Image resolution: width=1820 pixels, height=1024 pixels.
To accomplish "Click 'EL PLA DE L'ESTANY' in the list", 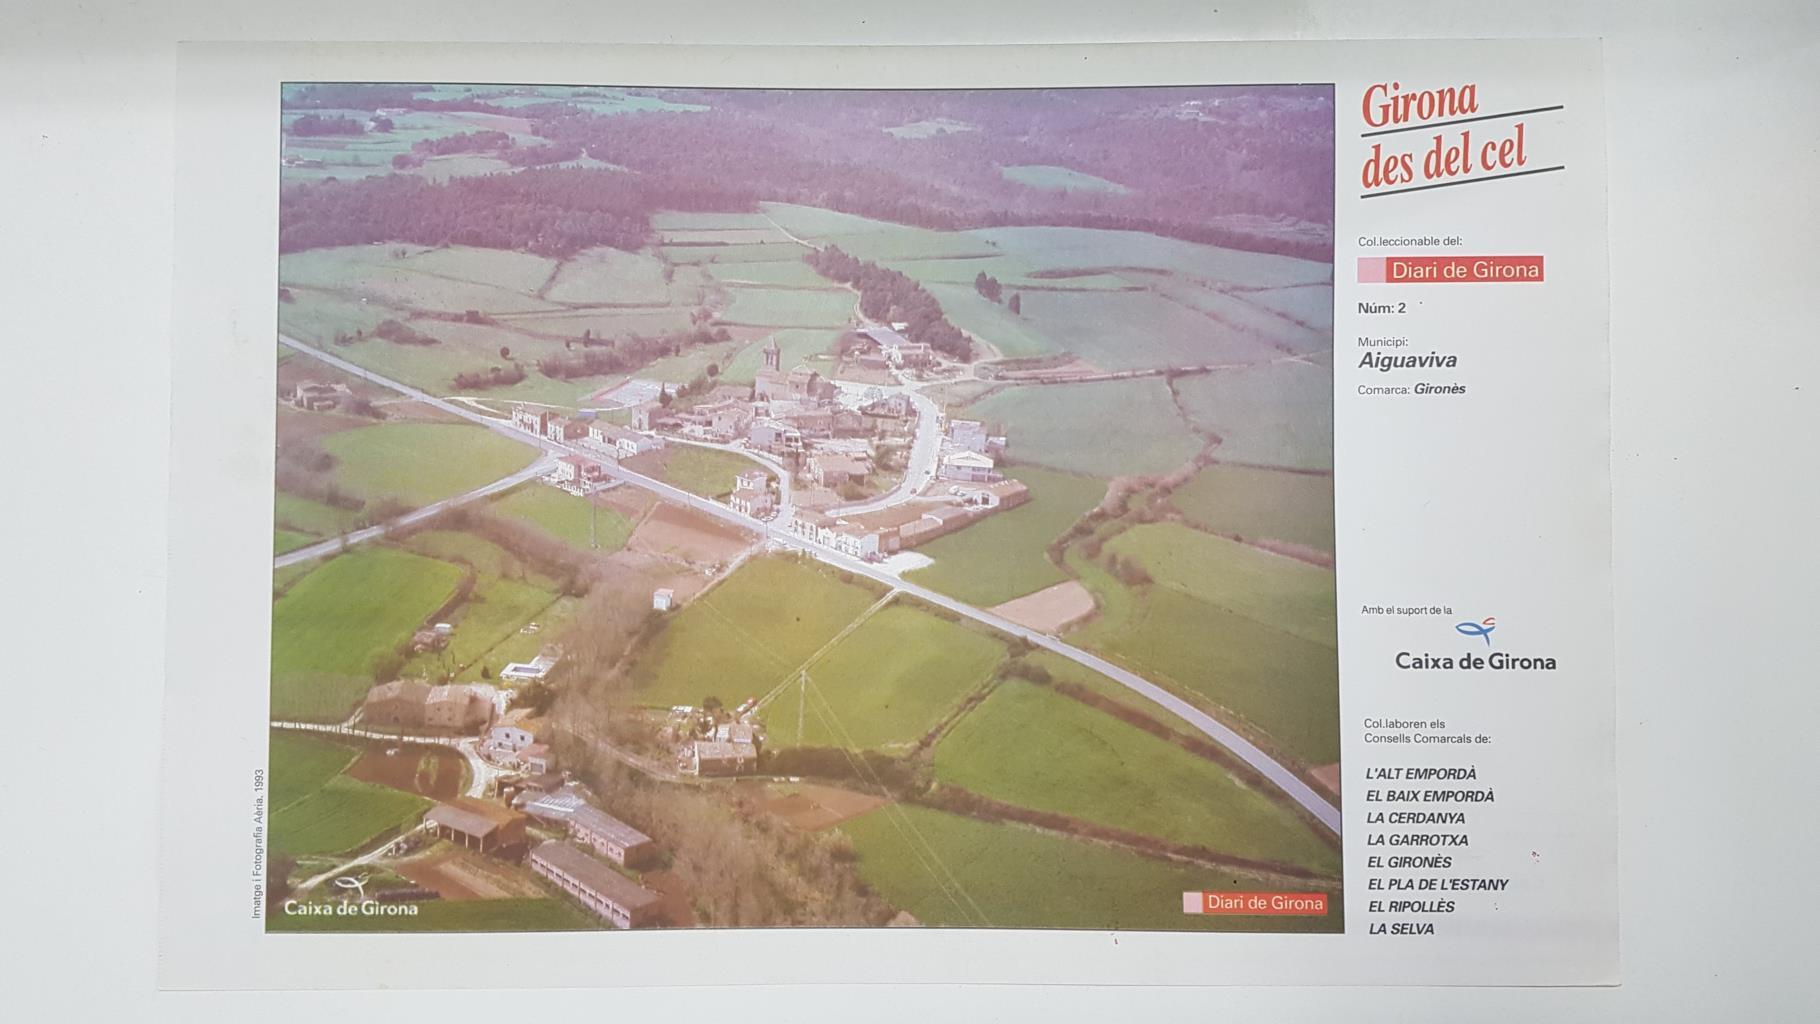I will pyautogui.click(x=1438, y=884).
